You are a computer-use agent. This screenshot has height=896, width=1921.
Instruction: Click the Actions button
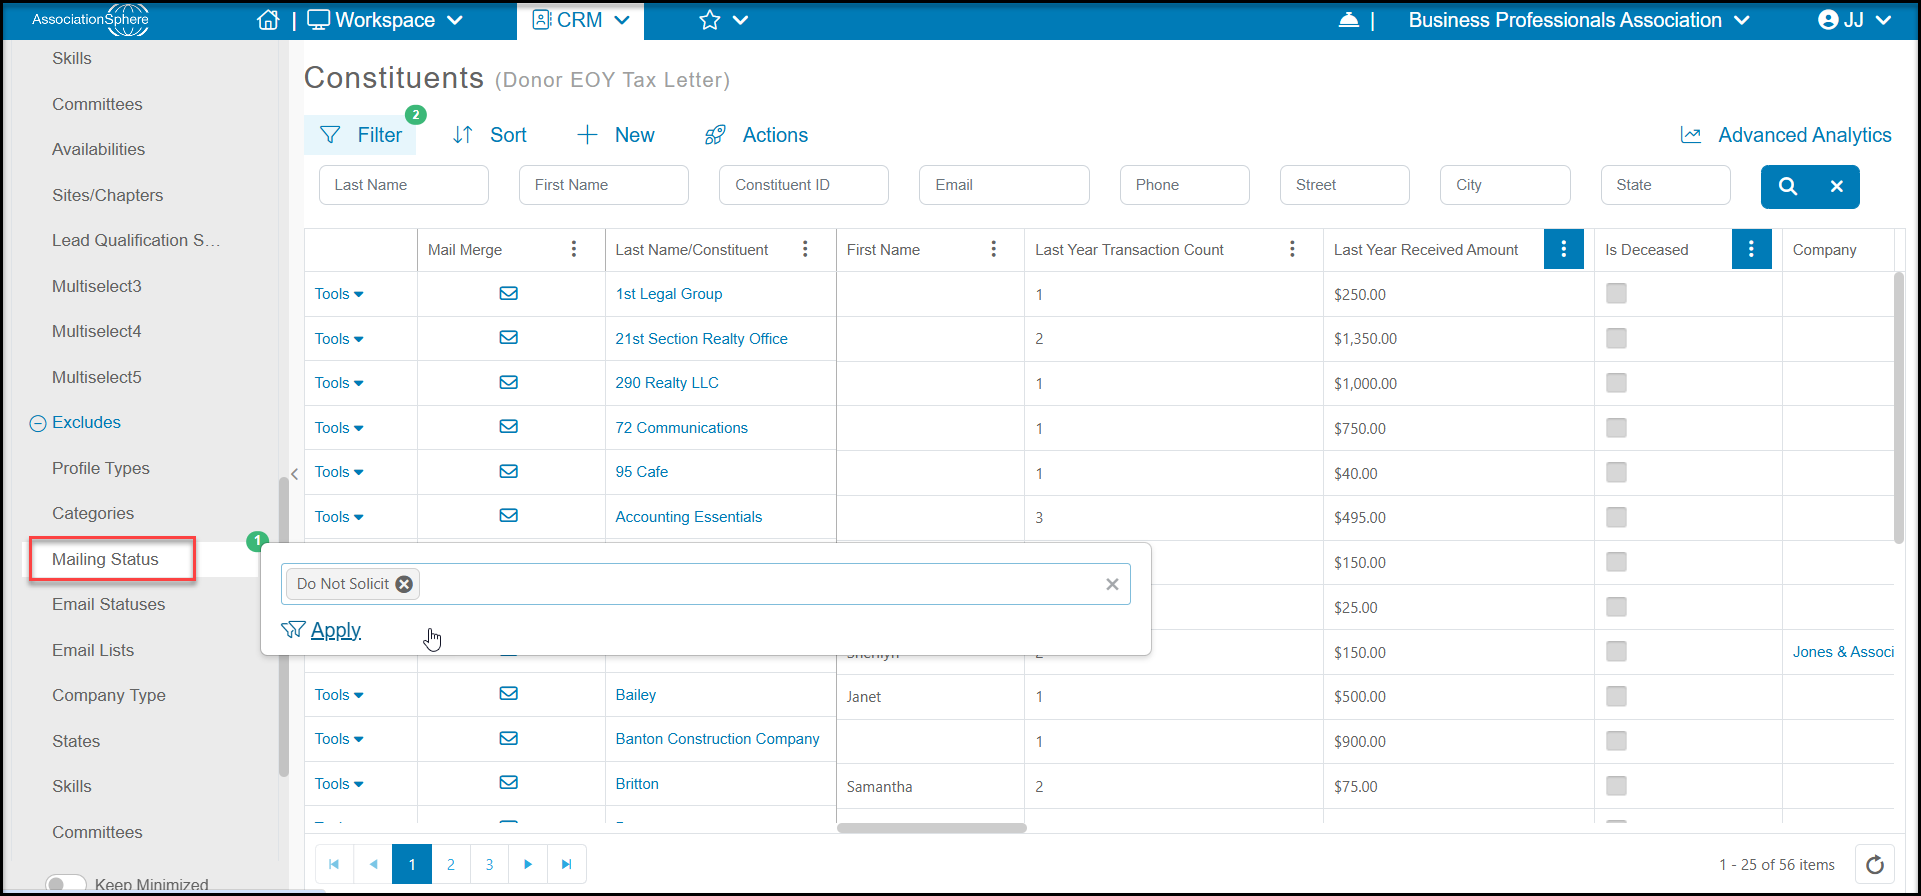(756, 135)
